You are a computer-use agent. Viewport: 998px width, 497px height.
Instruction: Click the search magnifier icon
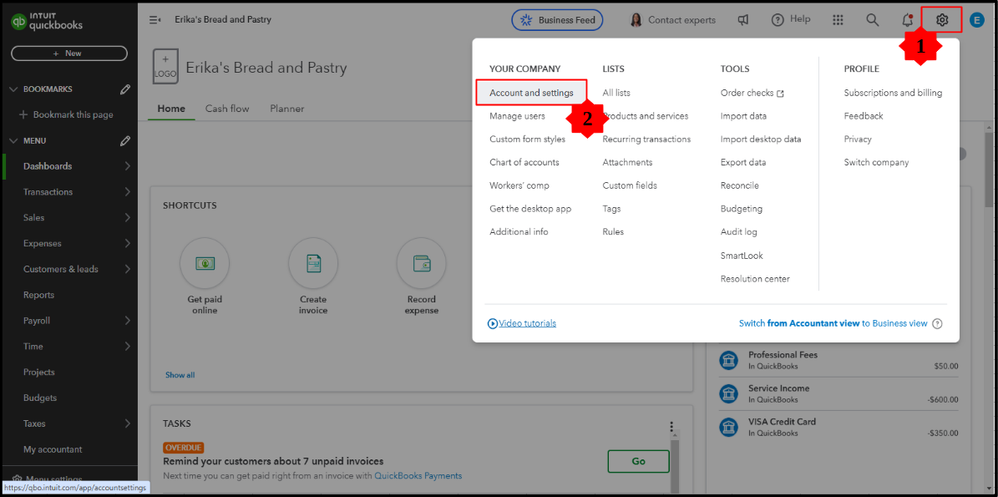pos(873,20)
